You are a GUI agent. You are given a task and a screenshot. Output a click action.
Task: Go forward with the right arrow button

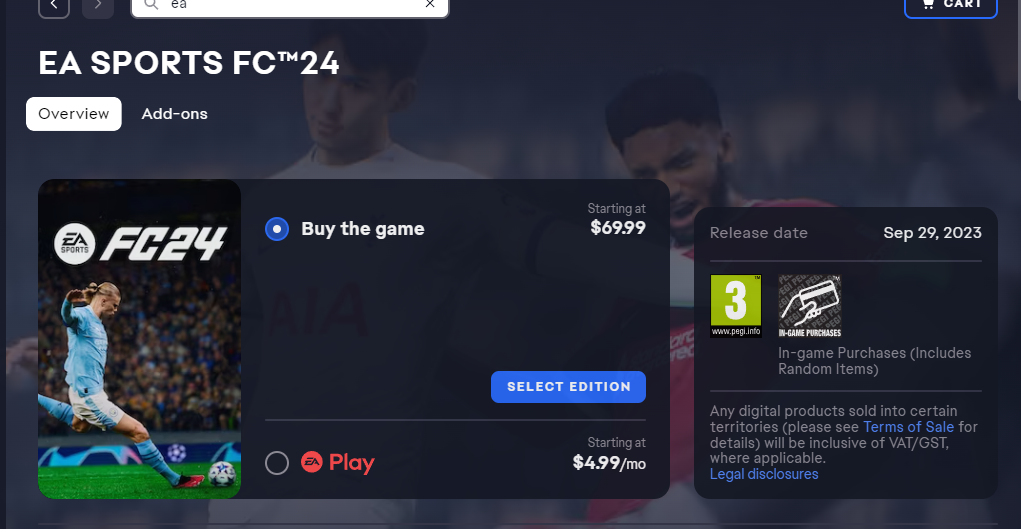click(x=98, y=6)
